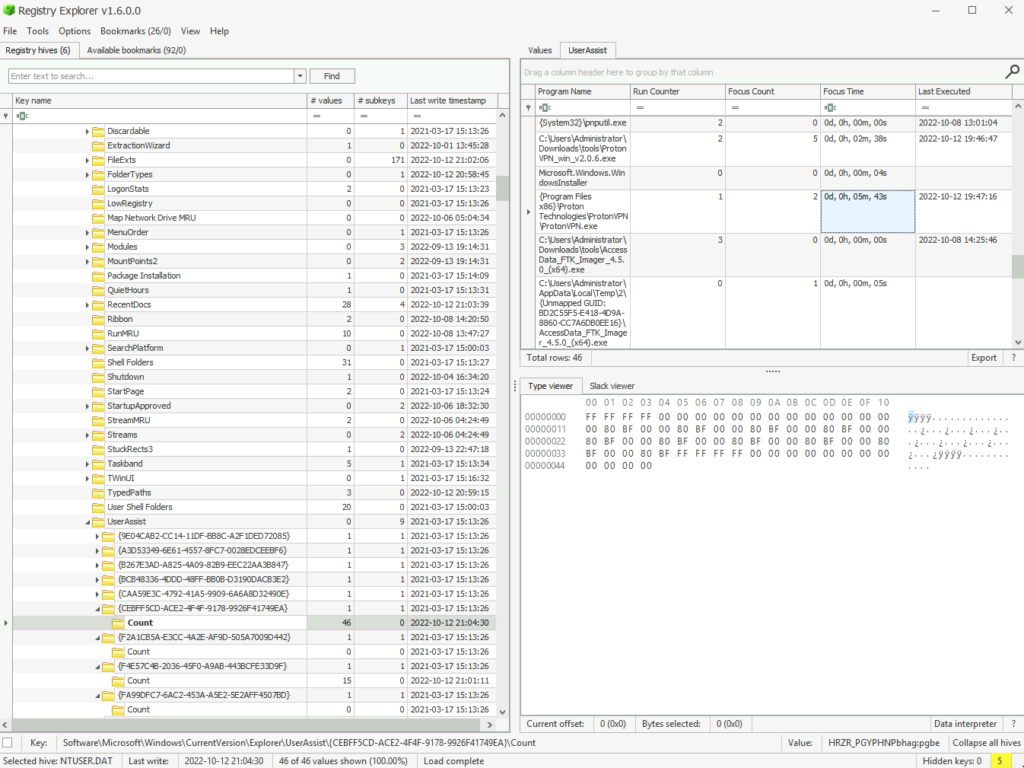Click the key tree horizontal scrollbar thumb

pos(247,724)
